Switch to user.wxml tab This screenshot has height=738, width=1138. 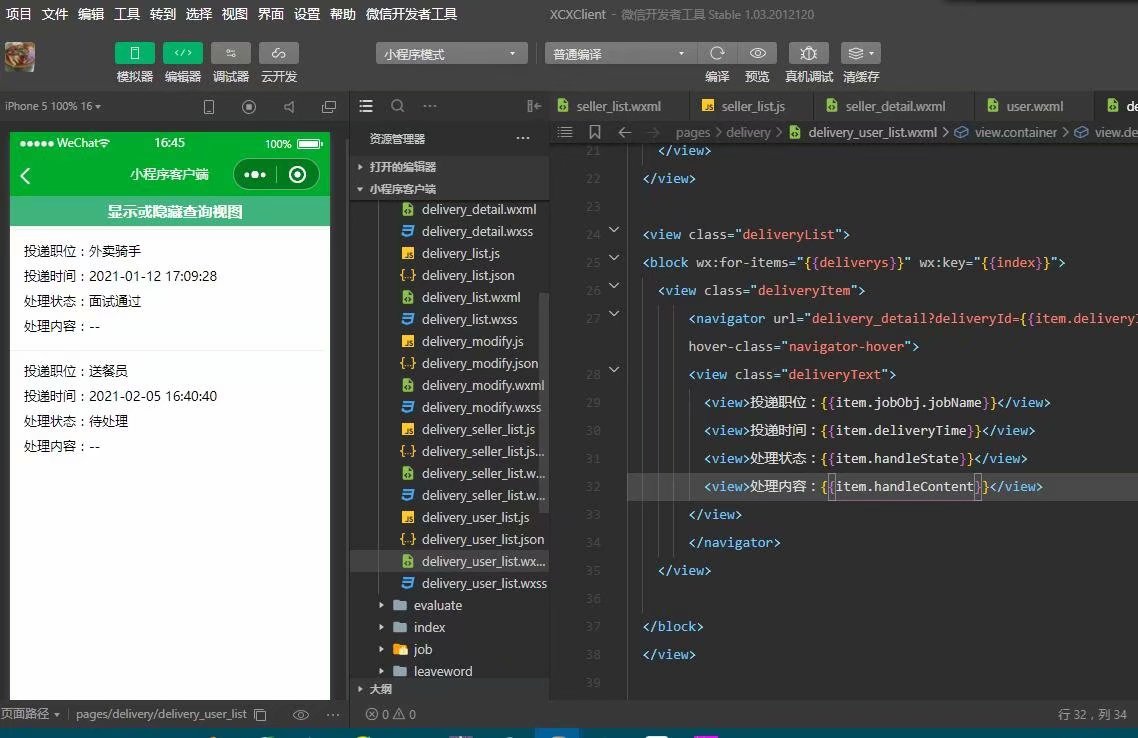click(1033, 106)
